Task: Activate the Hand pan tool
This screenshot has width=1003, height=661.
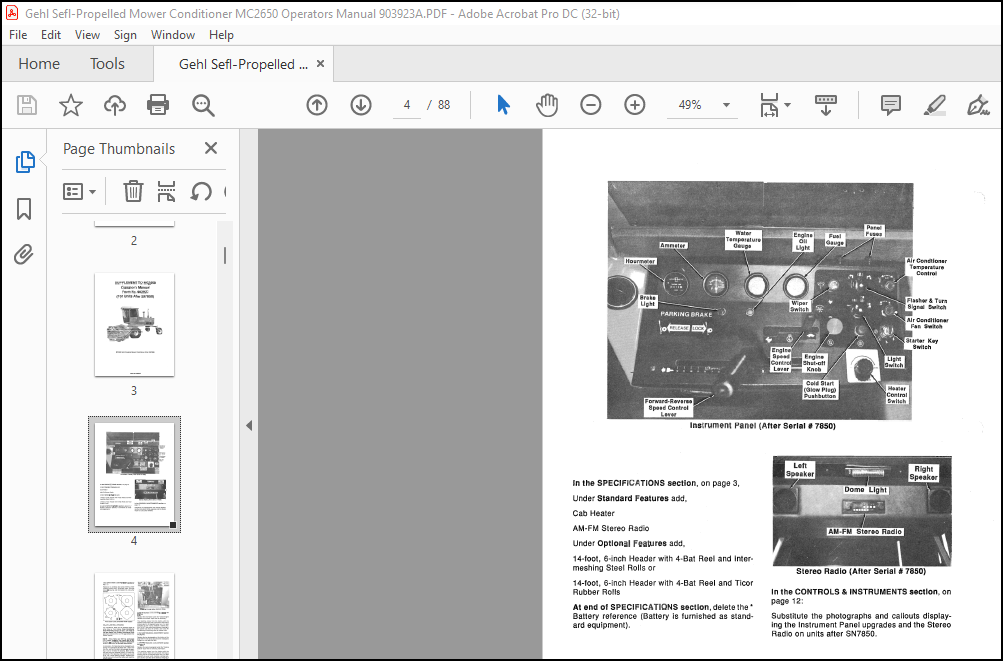Action: pos(547,105)
